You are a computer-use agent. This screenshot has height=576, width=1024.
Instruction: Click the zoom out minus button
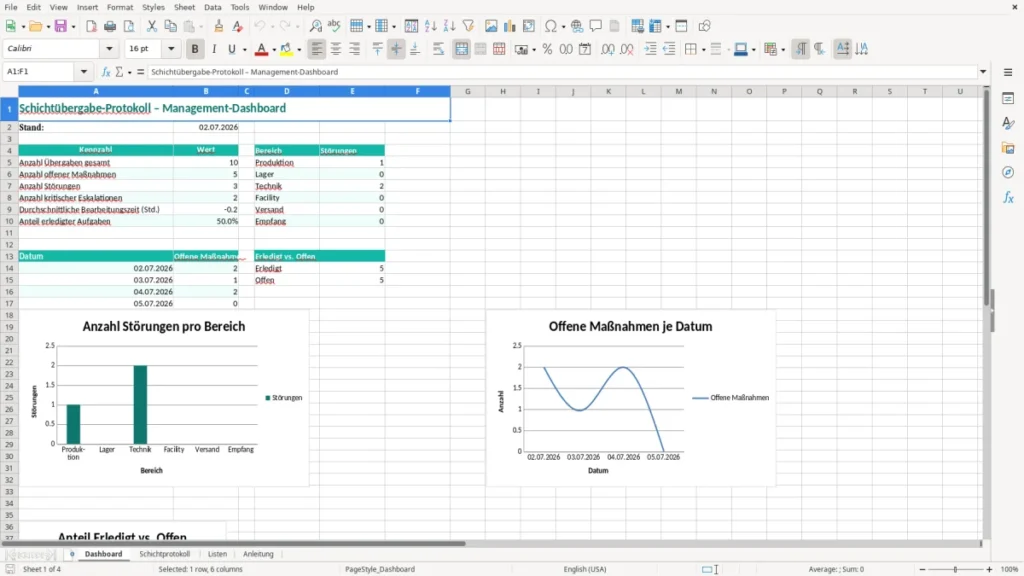click(922, 569)
